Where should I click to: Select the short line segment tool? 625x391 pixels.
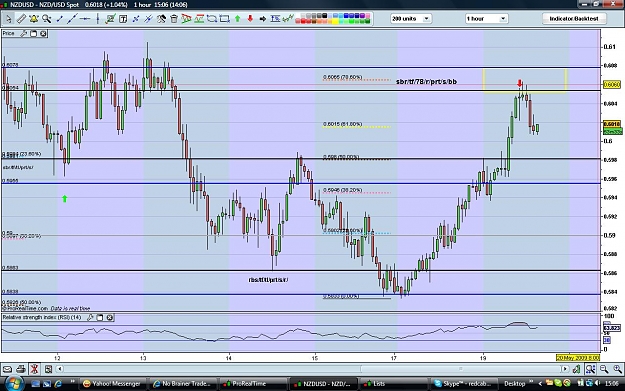[x=59, y=19]
